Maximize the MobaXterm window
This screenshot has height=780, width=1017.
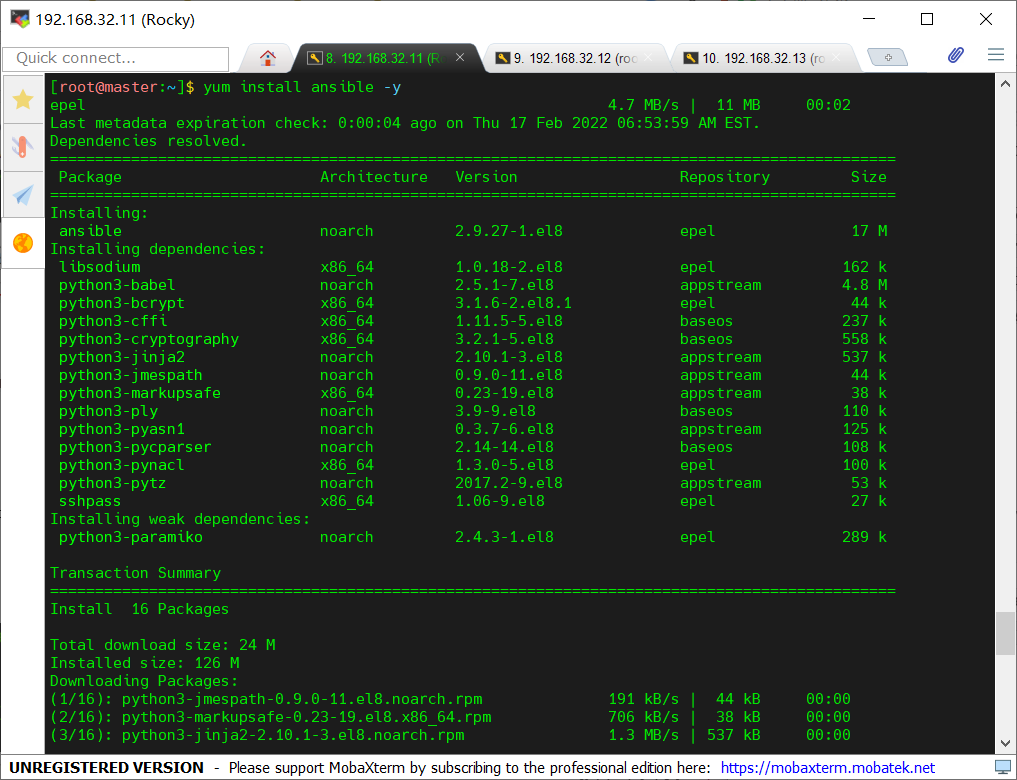927,19
